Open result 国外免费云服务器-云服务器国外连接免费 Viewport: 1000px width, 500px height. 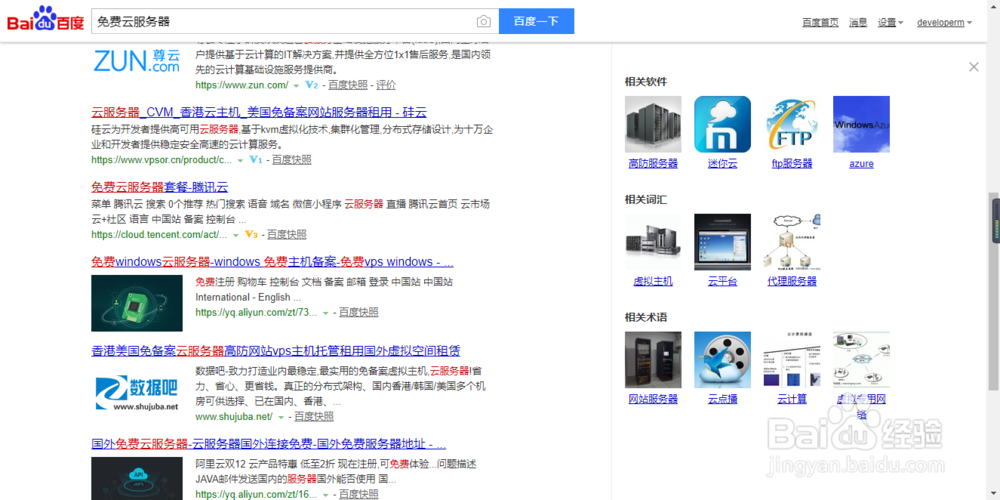(x=268, y=444)
